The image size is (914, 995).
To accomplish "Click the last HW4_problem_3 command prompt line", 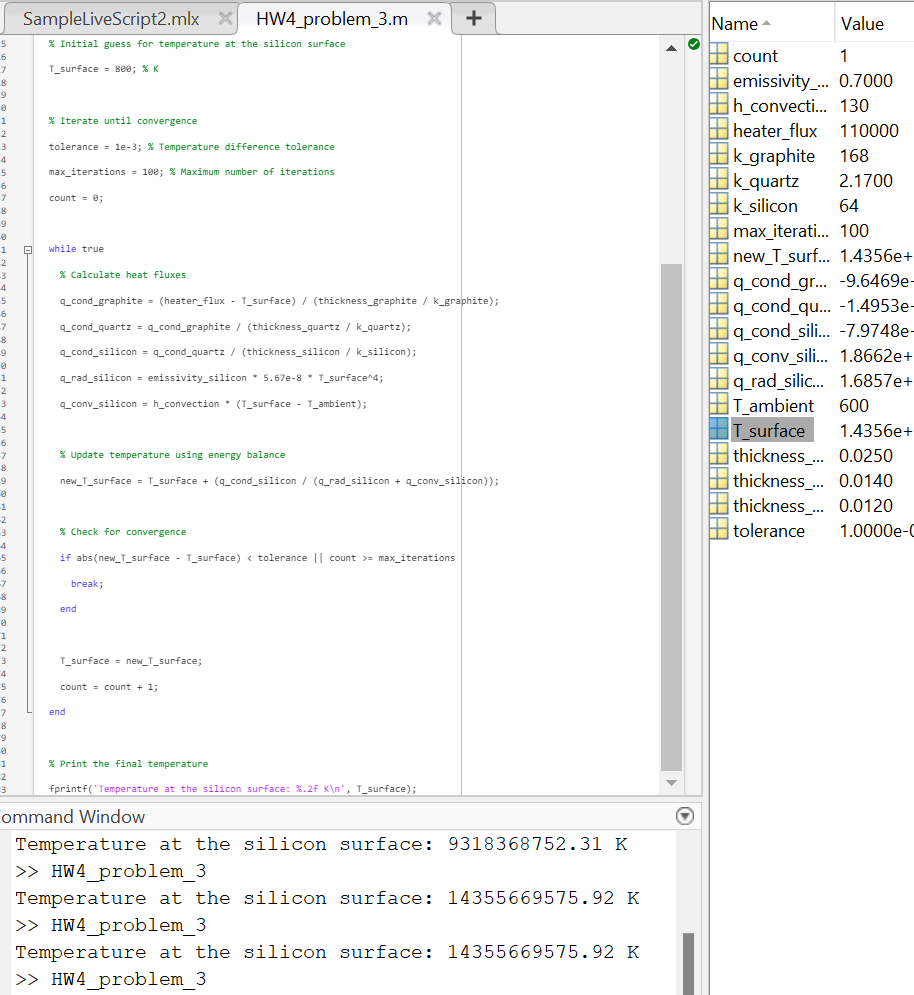I will coord(111,979).
